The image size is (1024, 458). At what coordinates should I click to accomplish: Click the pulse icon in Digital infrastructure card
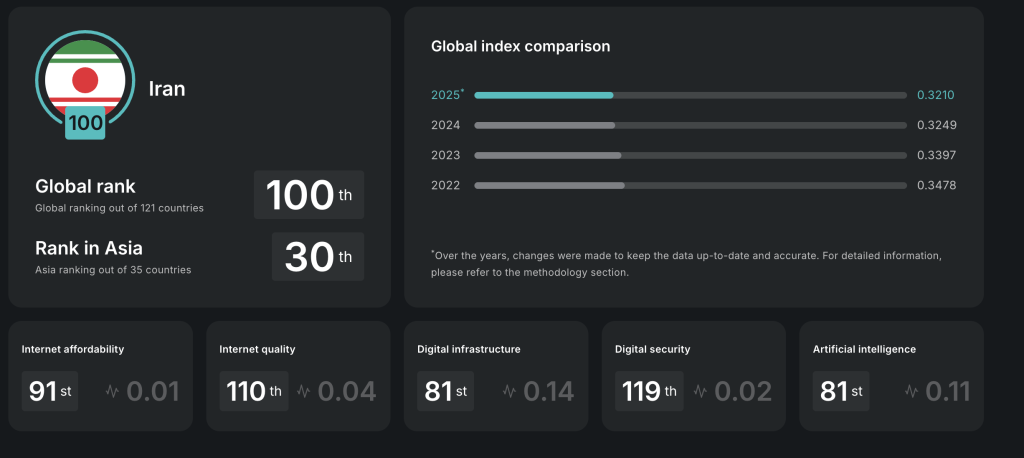click(510, 391)
